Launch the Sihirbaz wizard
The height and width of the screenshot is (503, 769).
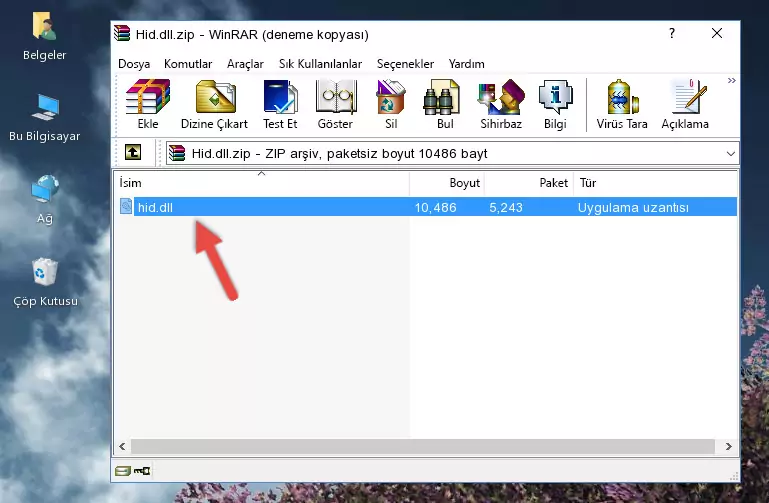click(x=501, y=104)
